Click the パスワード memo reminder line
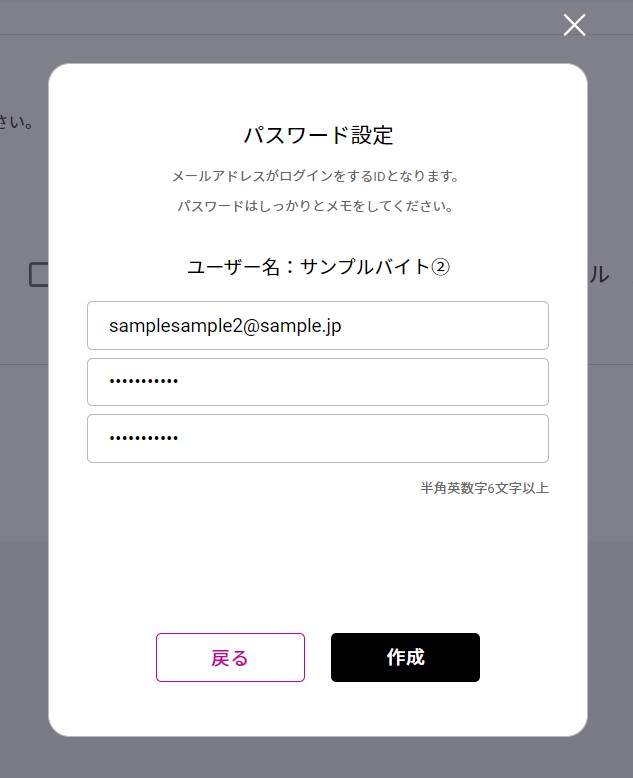 315,206
